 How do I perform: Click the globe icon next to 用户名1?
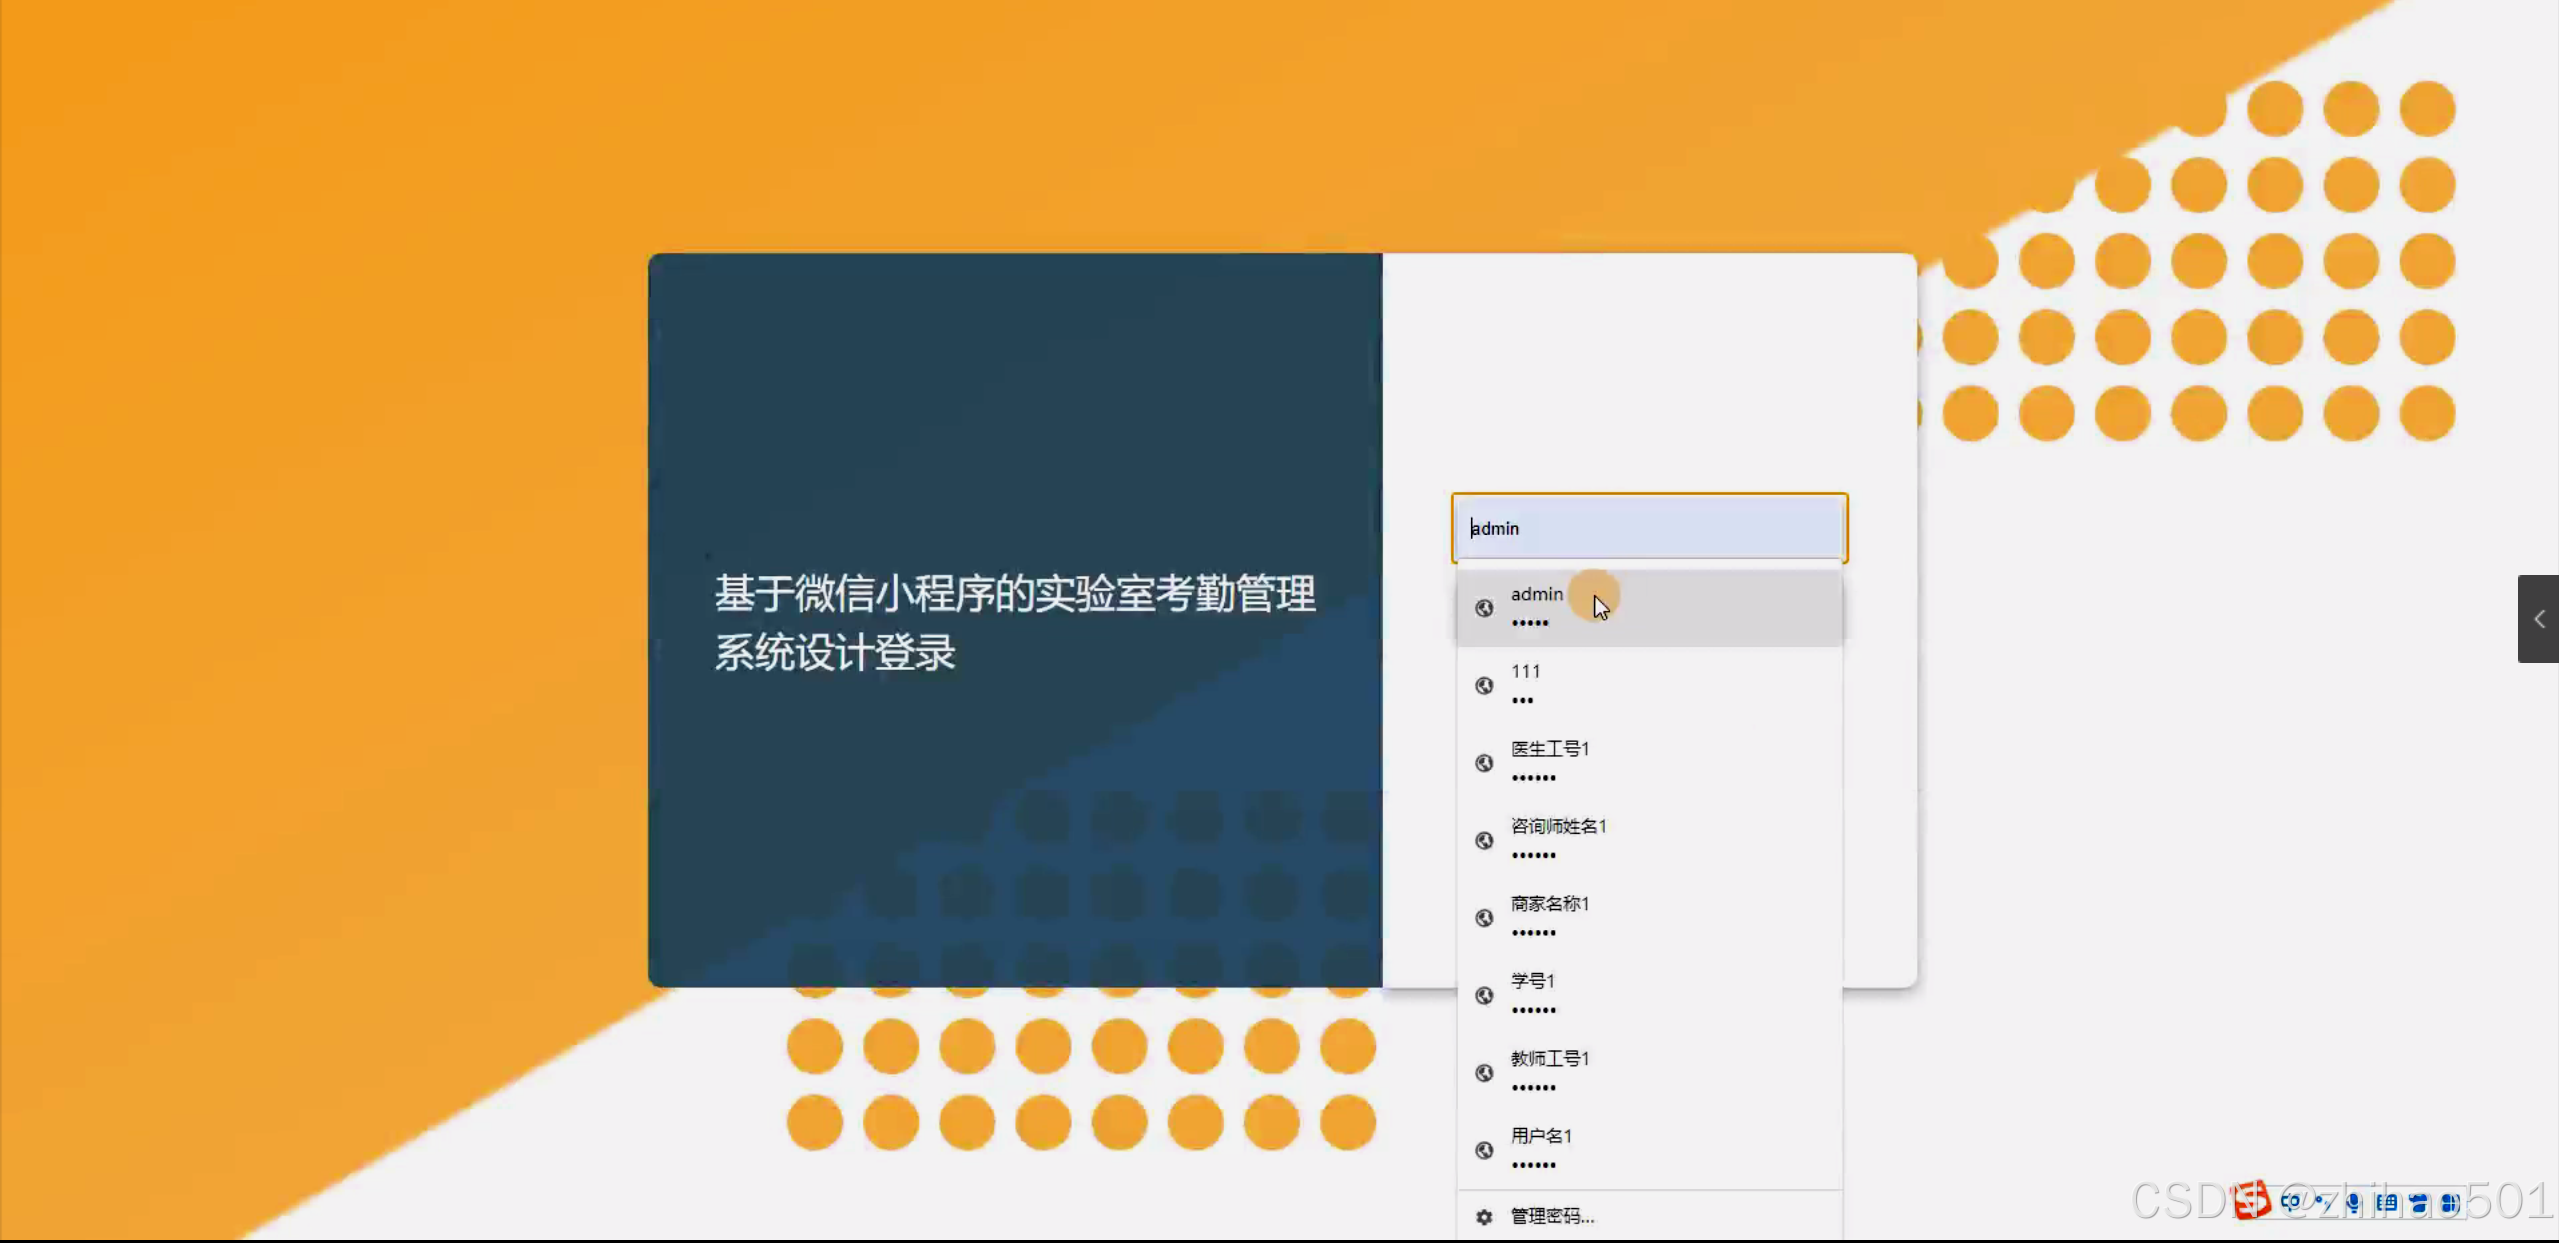click(1484, 1150)
